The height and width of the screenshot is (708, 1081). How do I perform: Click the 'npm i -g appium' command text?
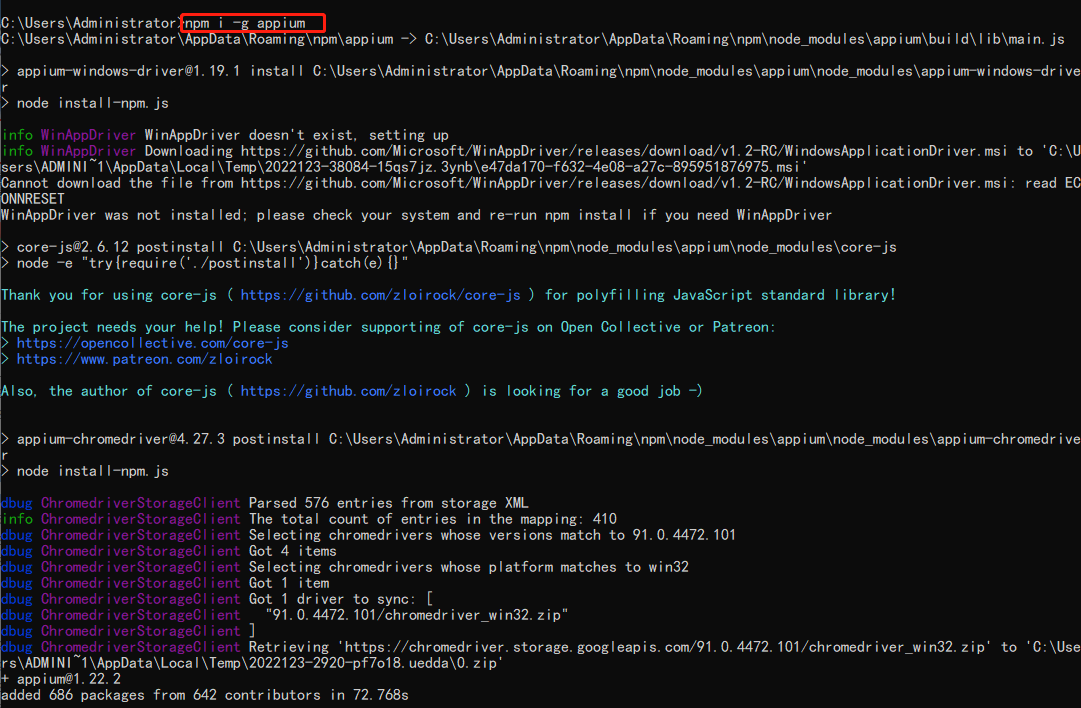(245, 23)
